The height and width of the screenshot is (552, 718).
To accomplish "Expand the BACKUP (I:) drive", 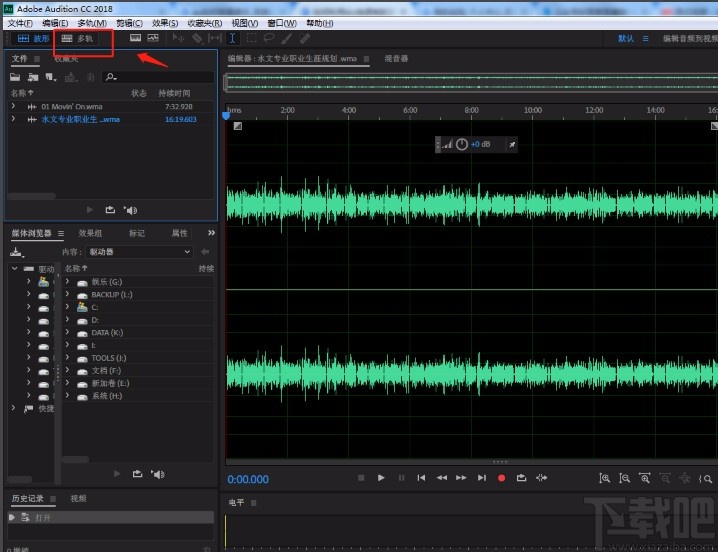I will [x=68, y=295].
